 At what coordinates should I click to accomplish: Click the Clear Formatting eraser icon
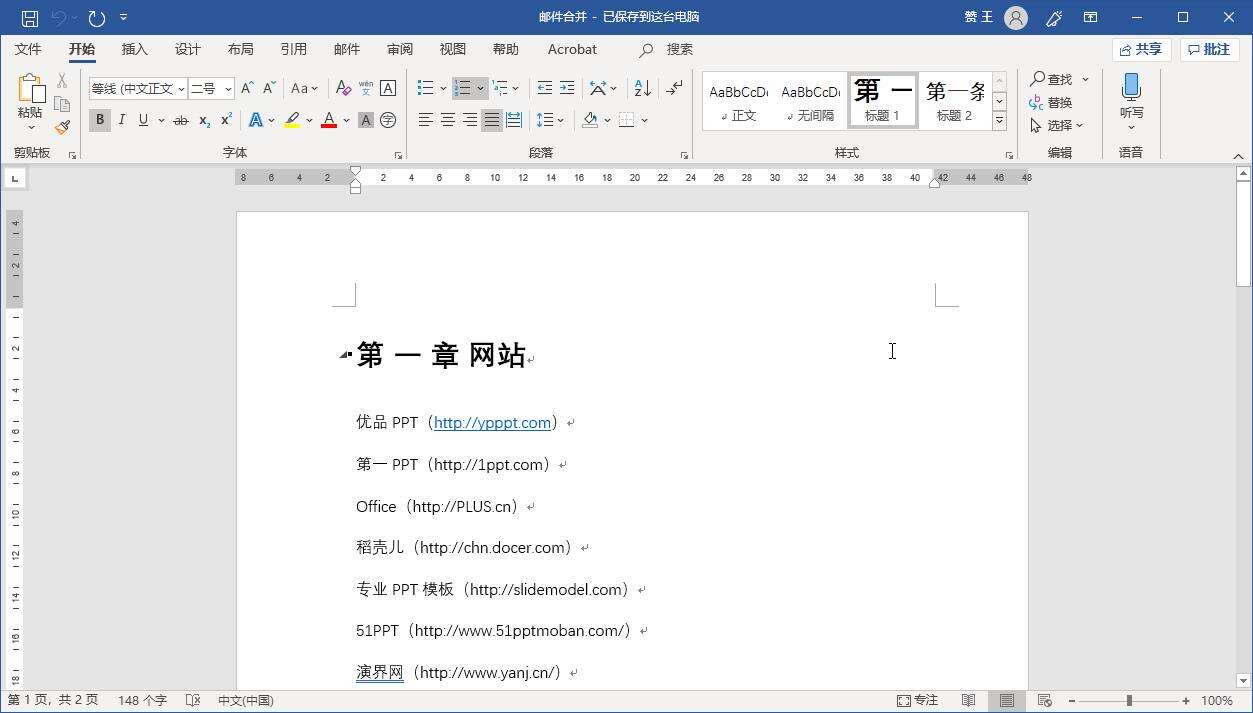click(343, 88)
